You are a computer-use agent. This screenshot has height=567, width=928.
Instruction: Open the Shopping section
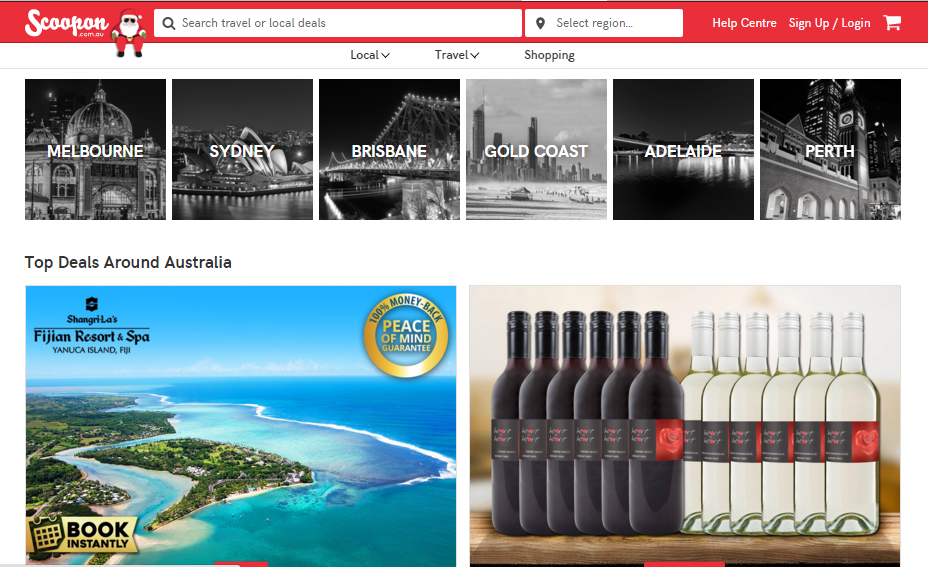(549, 55)
